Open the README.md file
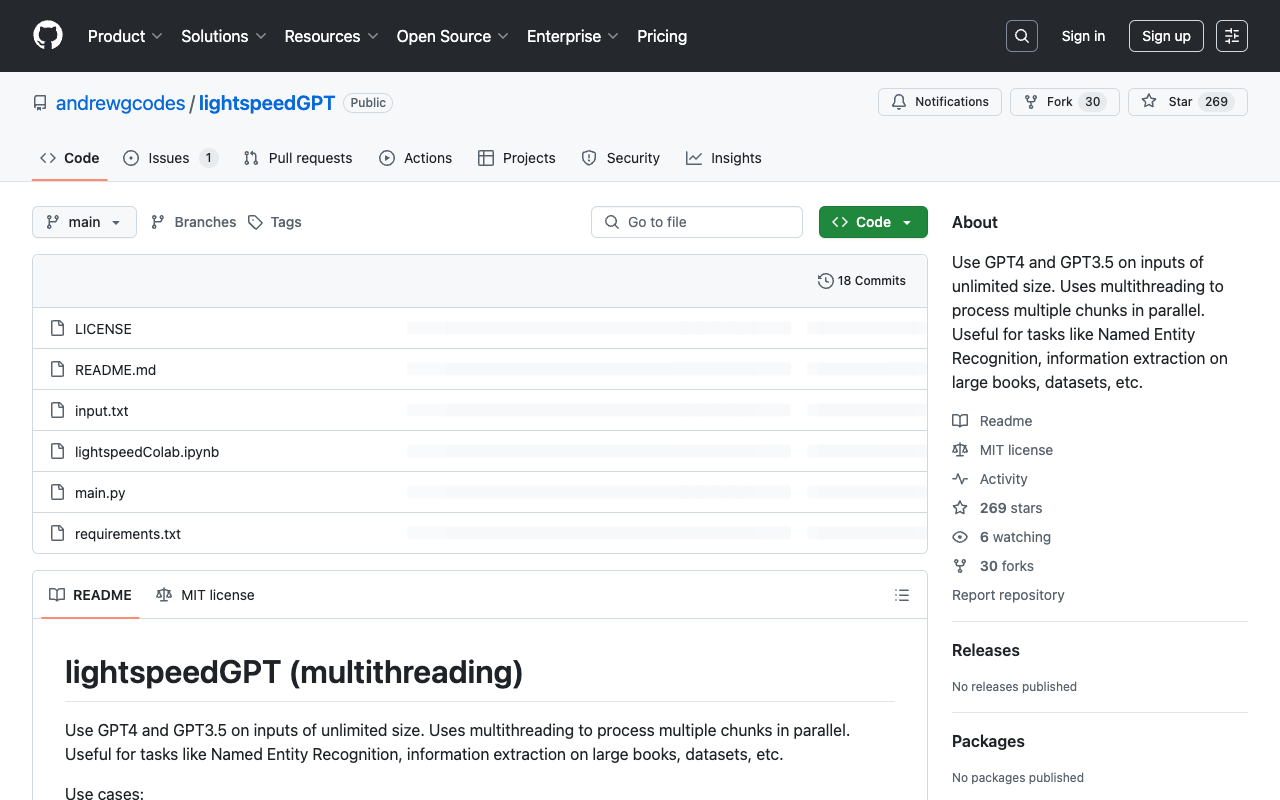The height and width of the screenshot is (800, 1280). (115, 370)
